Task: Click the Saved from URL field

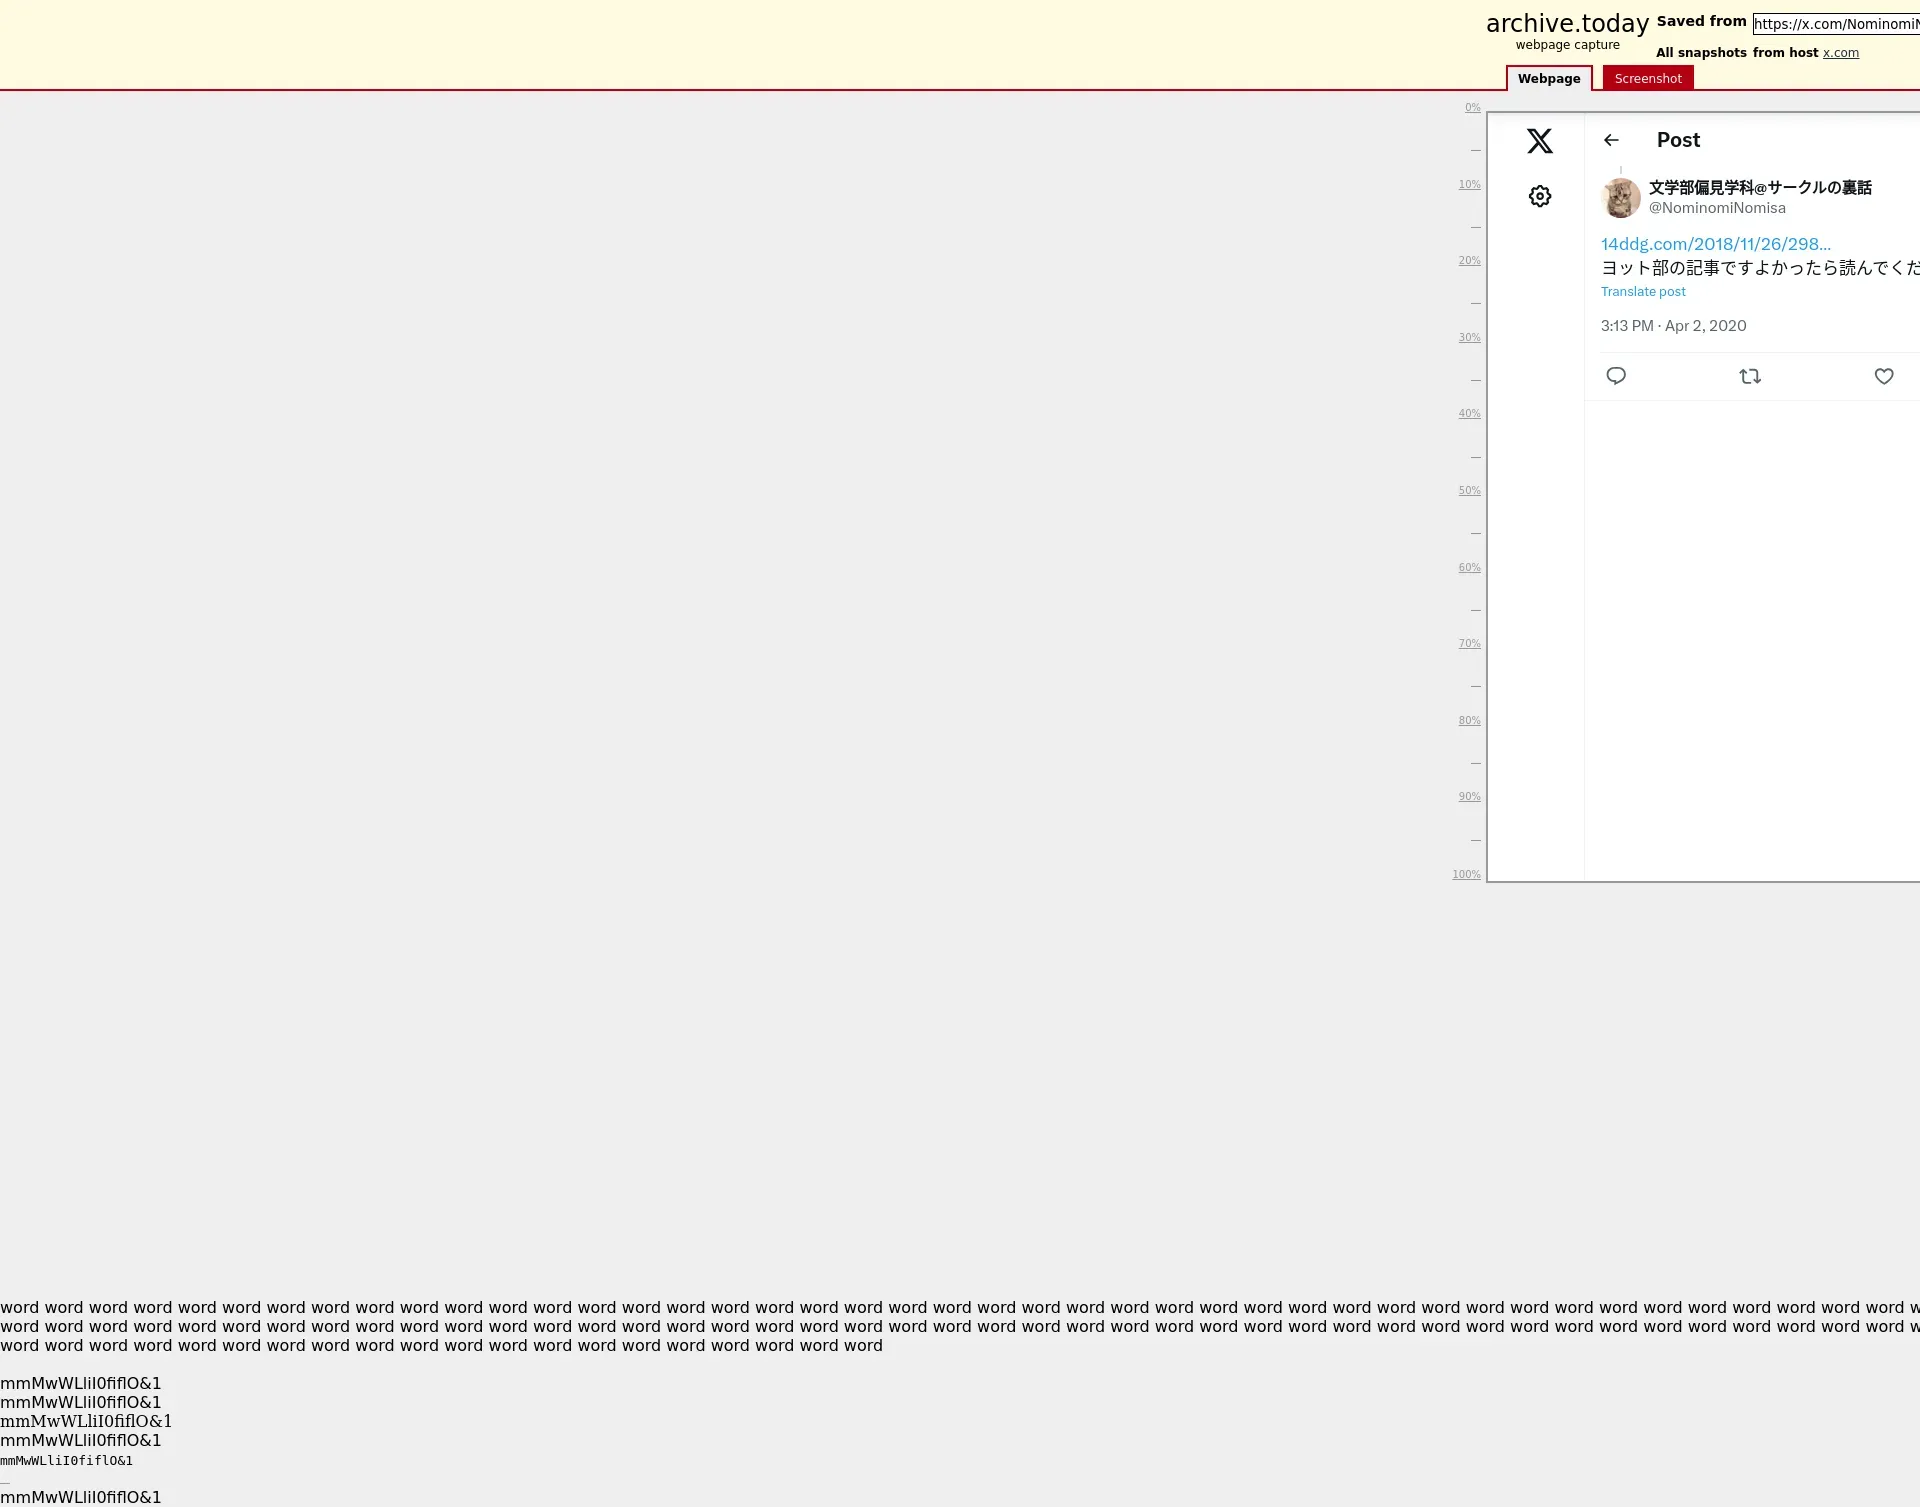Action: coord(1835,24)
